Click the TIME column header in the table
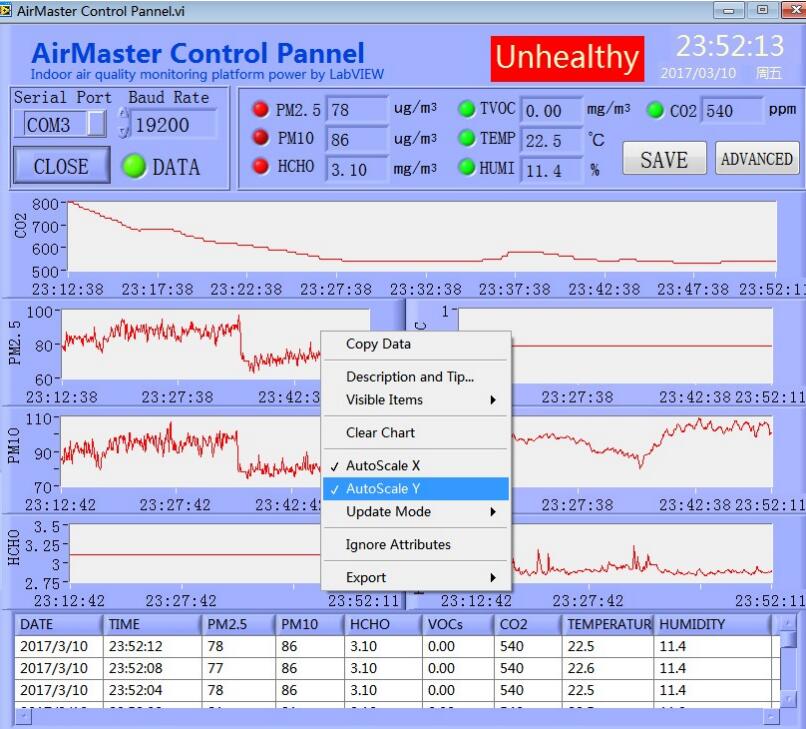806x729 pixels. [x=152, y=624]
